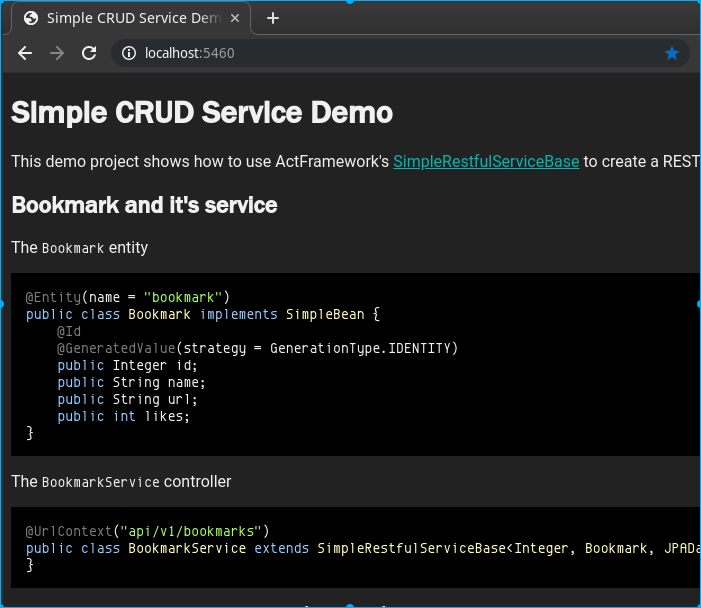Click the @UrlContext annotation line
Viewport: 701px width, 608px height.
click(147, 531)
